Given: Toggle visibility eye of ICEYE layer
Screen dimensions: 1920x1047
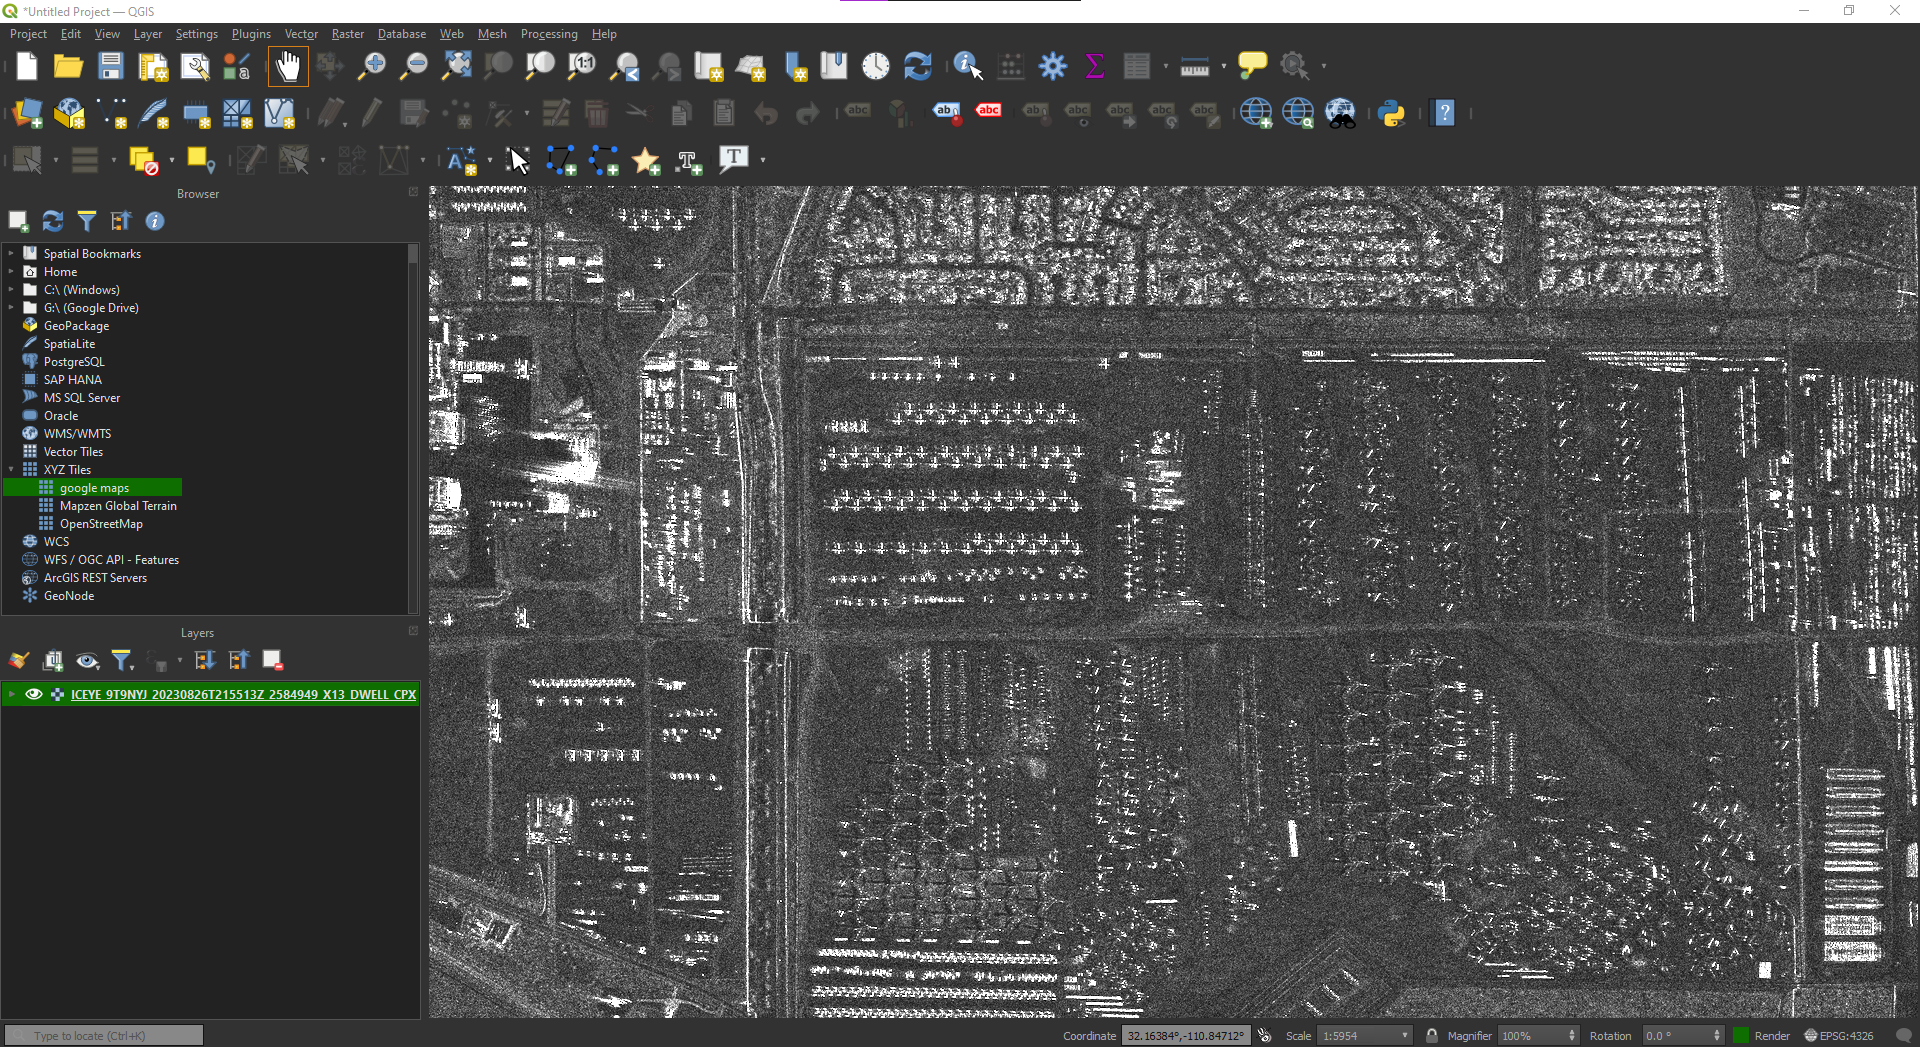Looking at the screenshot, I should click(x=34, y=694).
